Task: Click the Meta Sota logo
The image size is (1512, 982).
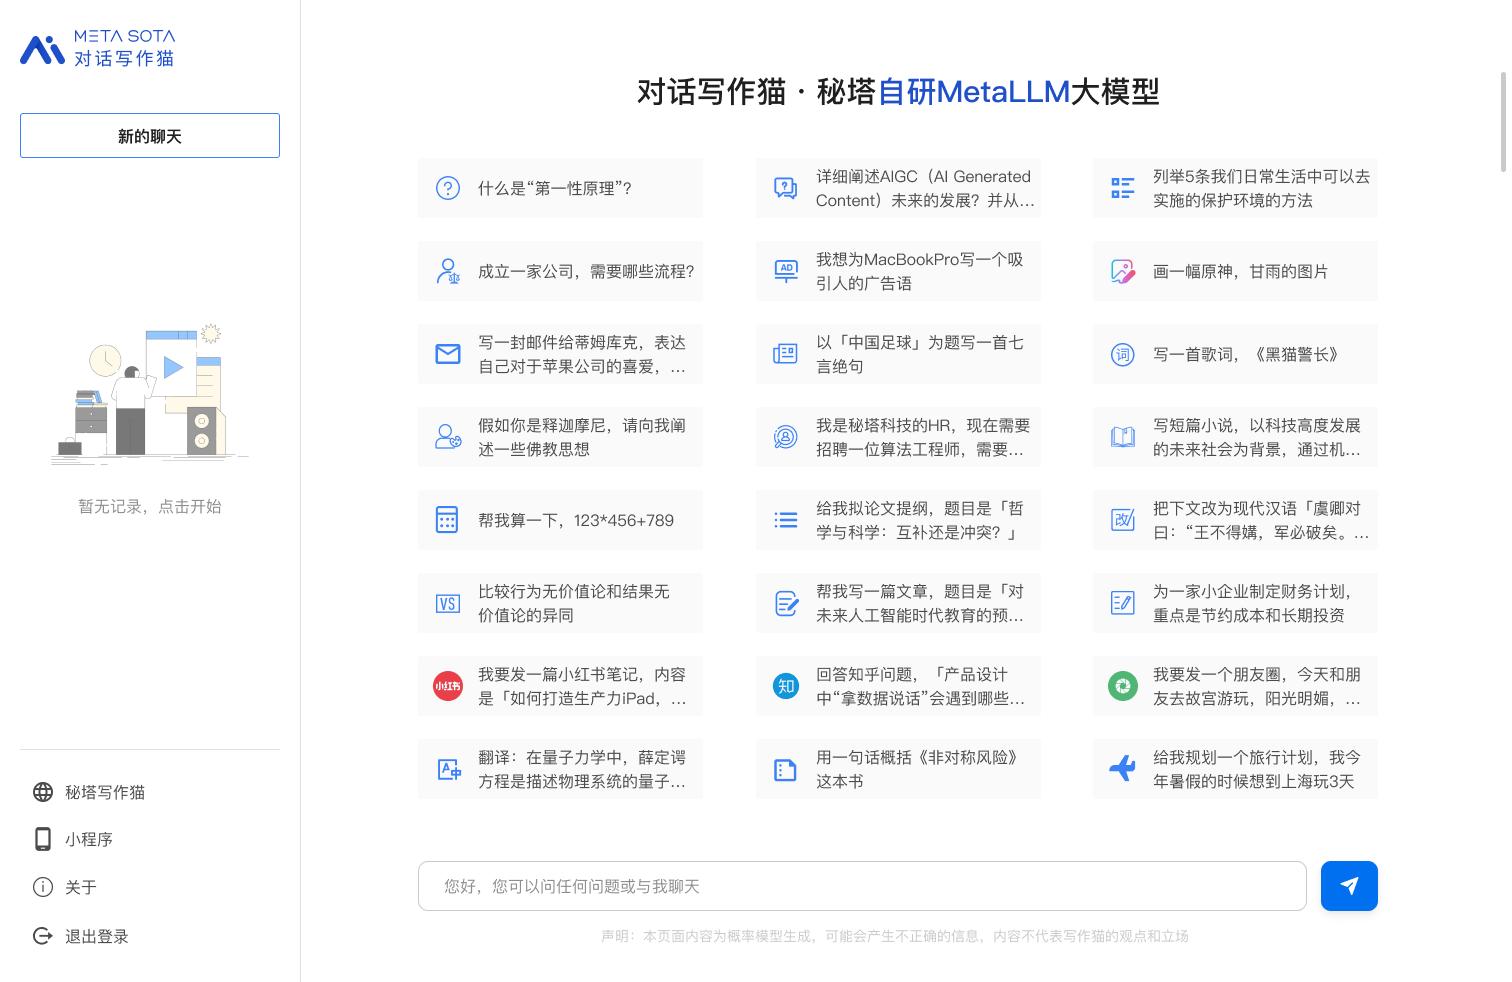Action: (x=98, y=48)
